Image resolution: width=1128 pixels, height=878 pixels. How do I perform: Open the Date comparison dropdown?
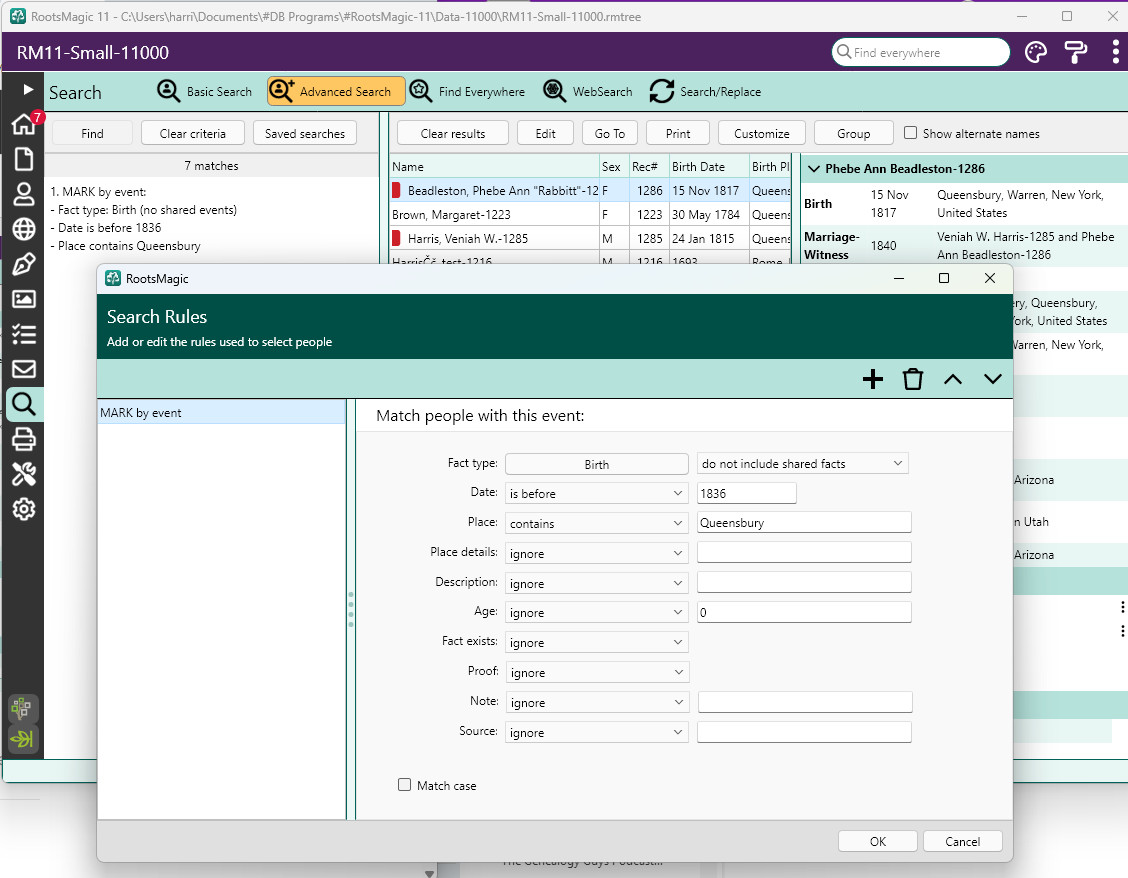(x=596, y=493)
